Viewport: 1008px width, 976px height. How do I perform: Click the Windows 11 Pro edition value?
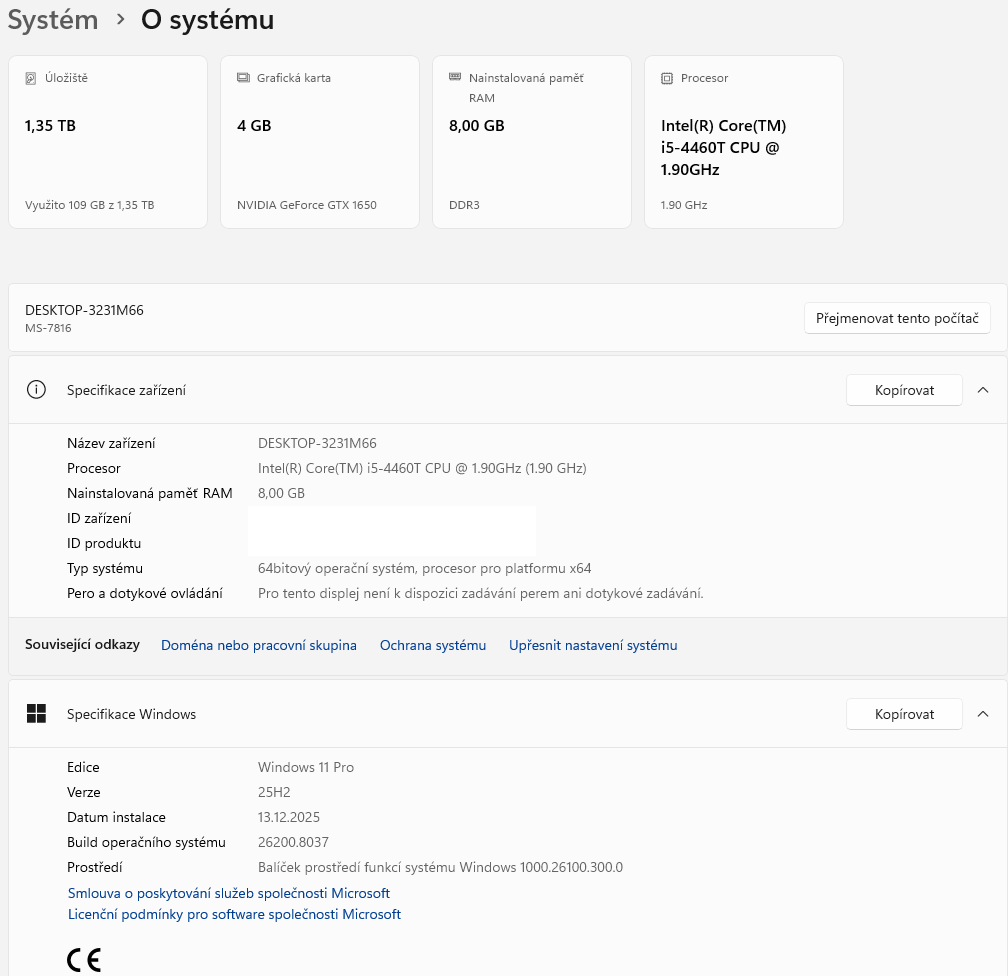pos(306,767)
